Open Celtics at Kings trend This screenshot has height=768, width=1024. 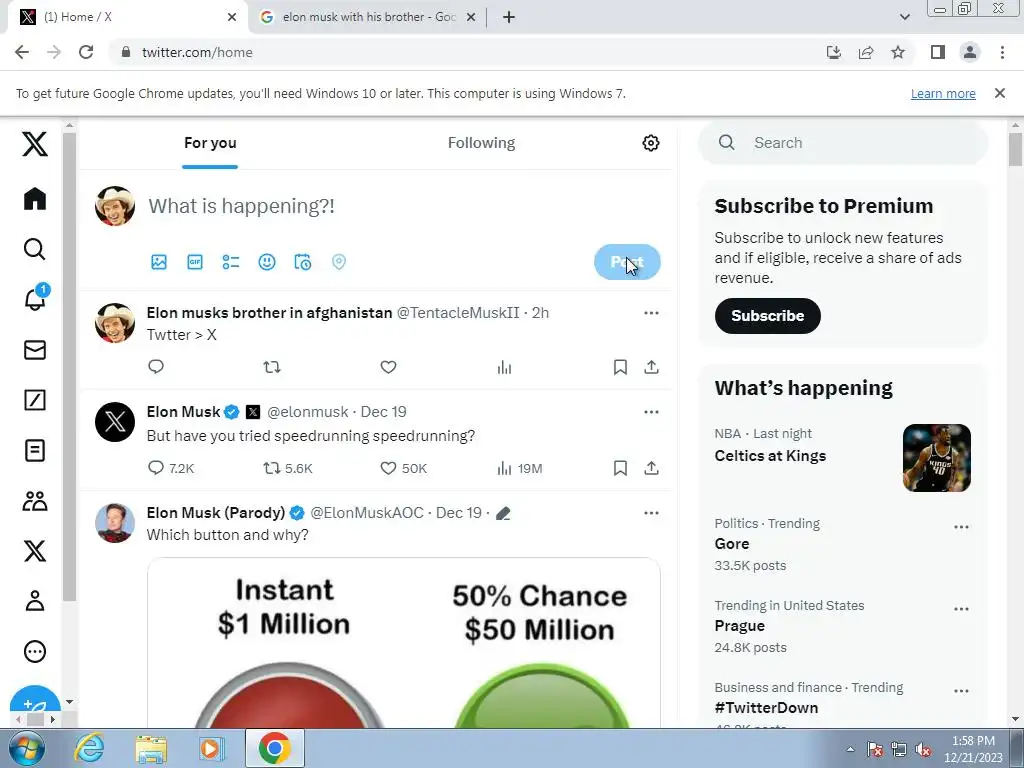pos(770,456)
